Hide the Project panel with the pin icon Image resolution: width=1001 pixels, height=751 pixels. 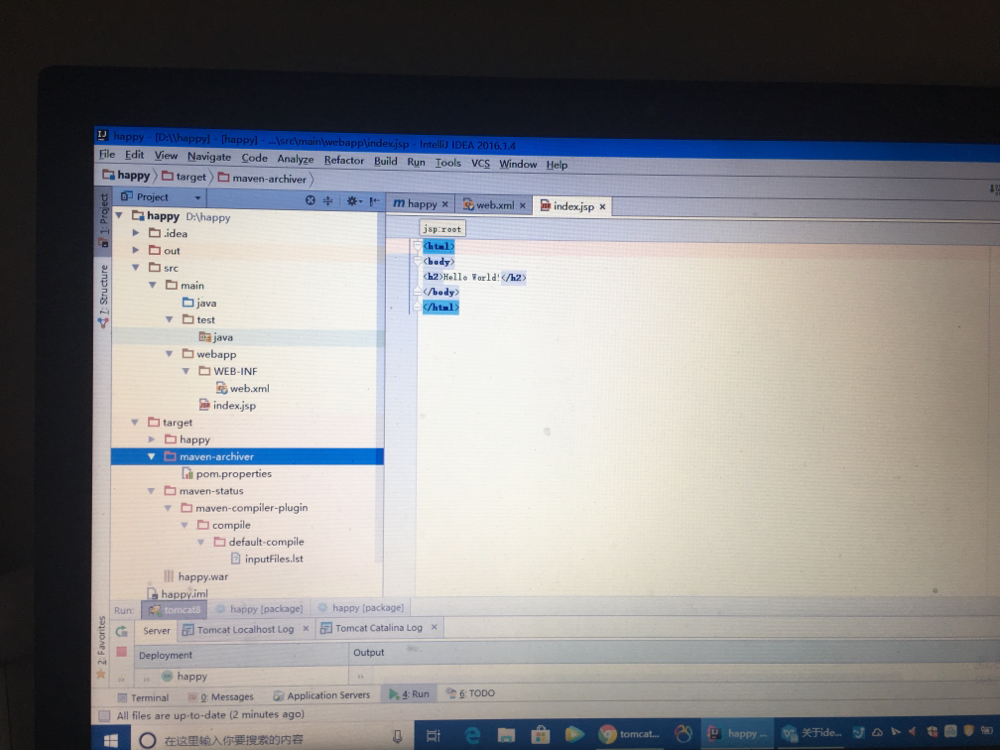pos(373,201)
